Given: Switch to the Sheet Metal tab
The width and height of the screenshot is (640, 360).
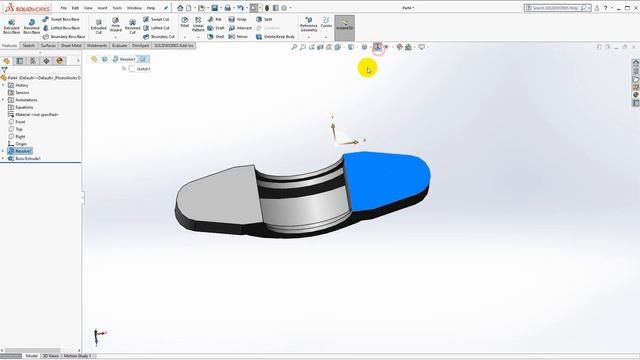Looking at the screenshot, I should 71,45.
